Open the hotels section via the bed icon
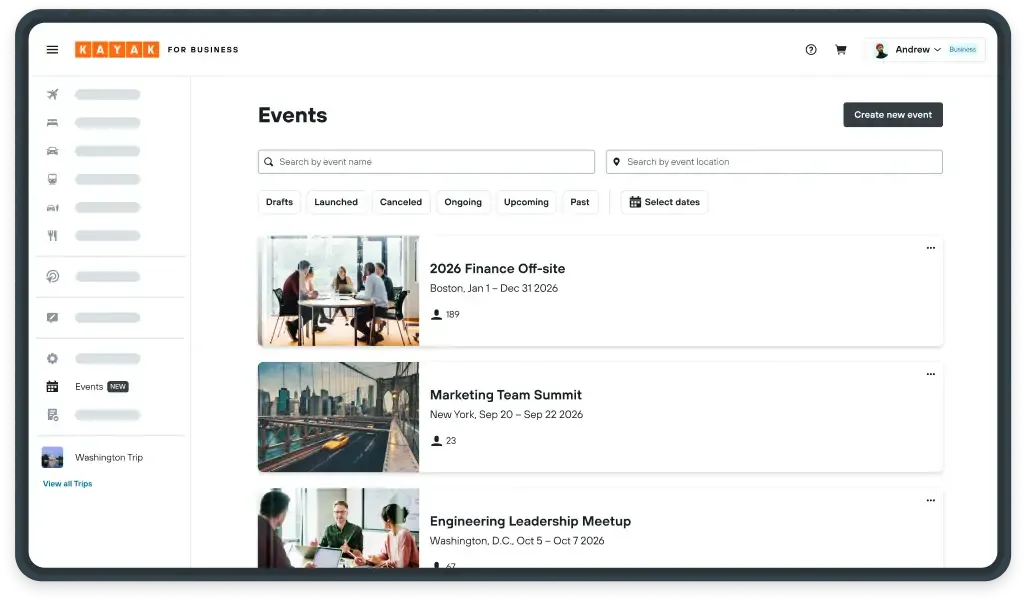 [x=52, y=122]
